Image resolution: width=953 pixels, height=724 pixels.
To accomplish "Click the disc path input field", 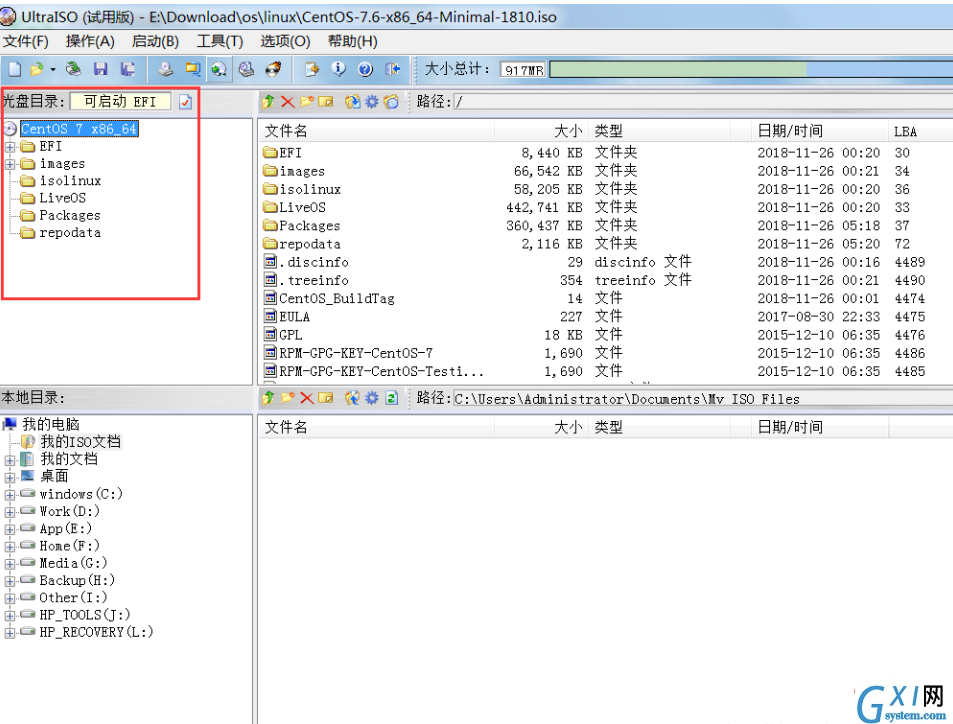I will point(703,102).
